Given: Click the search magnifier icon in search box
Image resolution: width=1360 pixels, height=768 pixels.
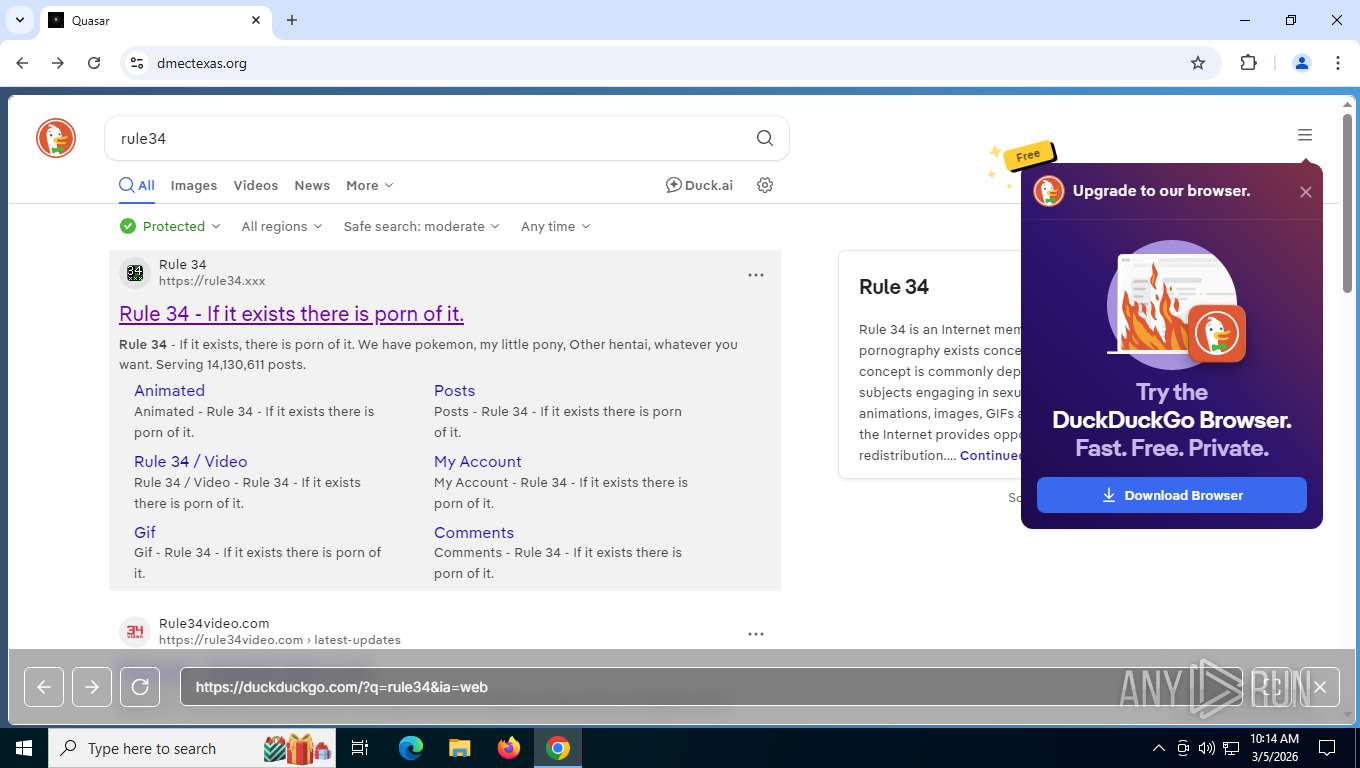Looking at the screenshot, I should (765, 138).
